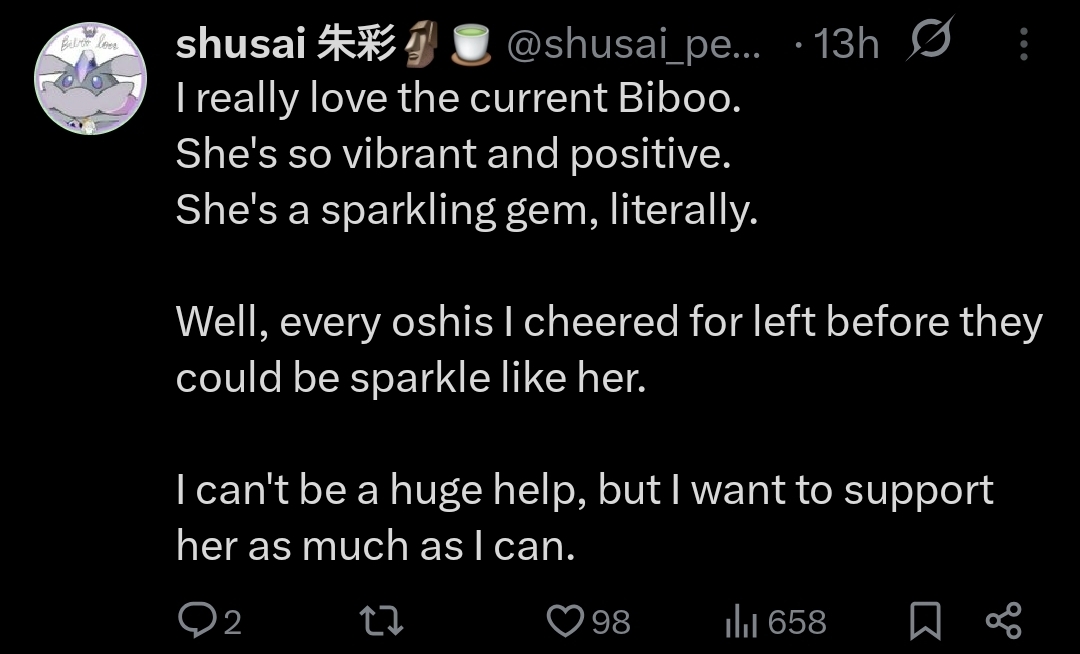Click the display name shusai 朱彩

(x=285, y=45)
